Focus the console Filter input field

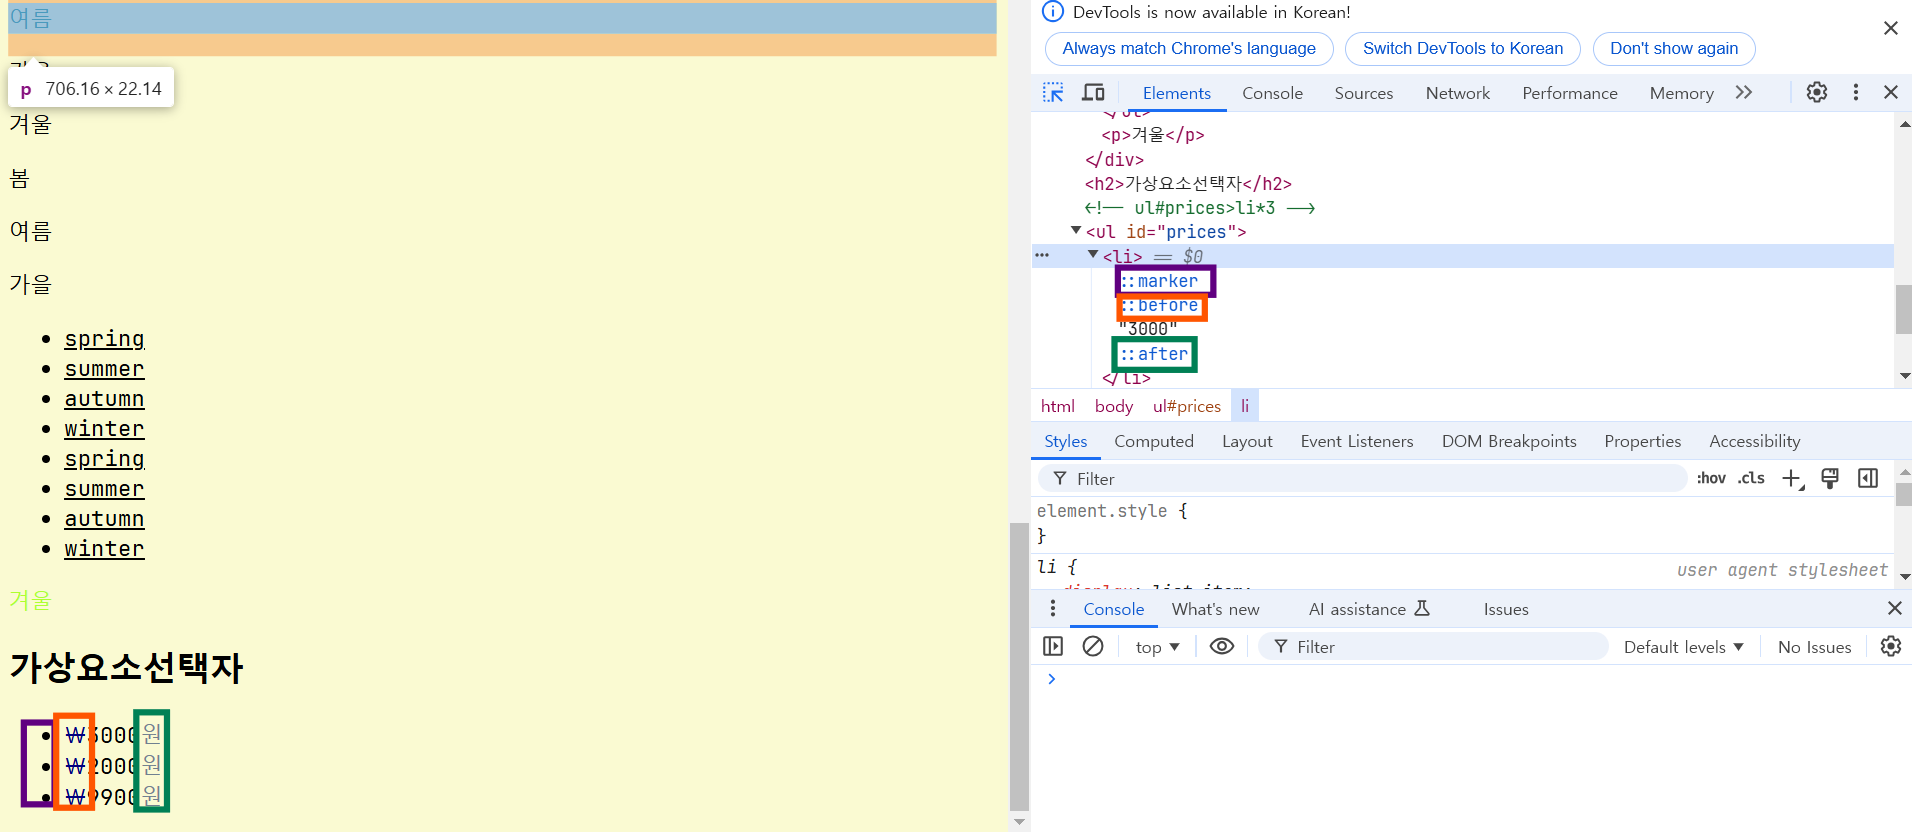point(1433,647)
